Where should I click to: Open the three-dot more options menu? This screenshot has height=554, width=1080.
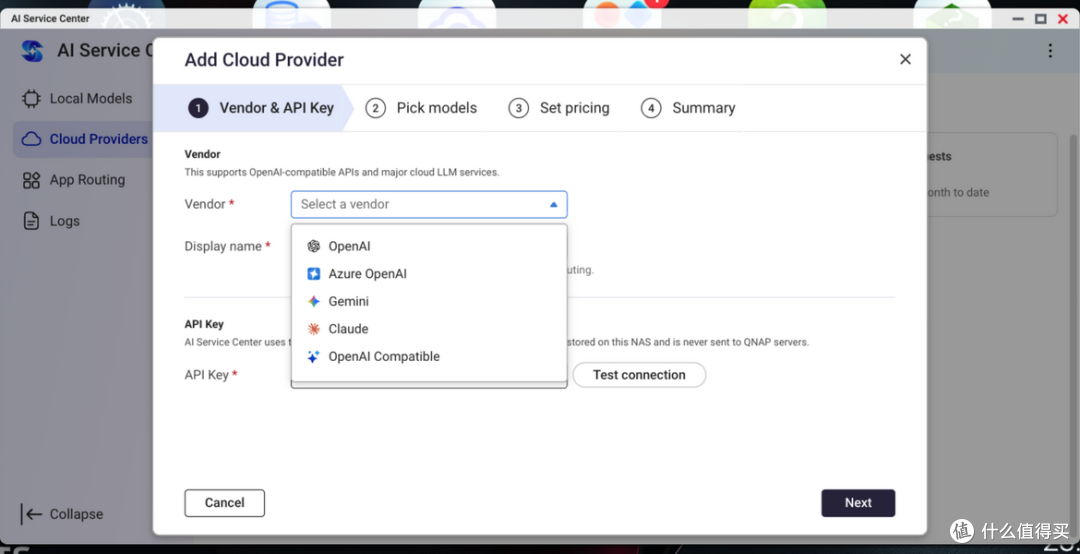1050,50
